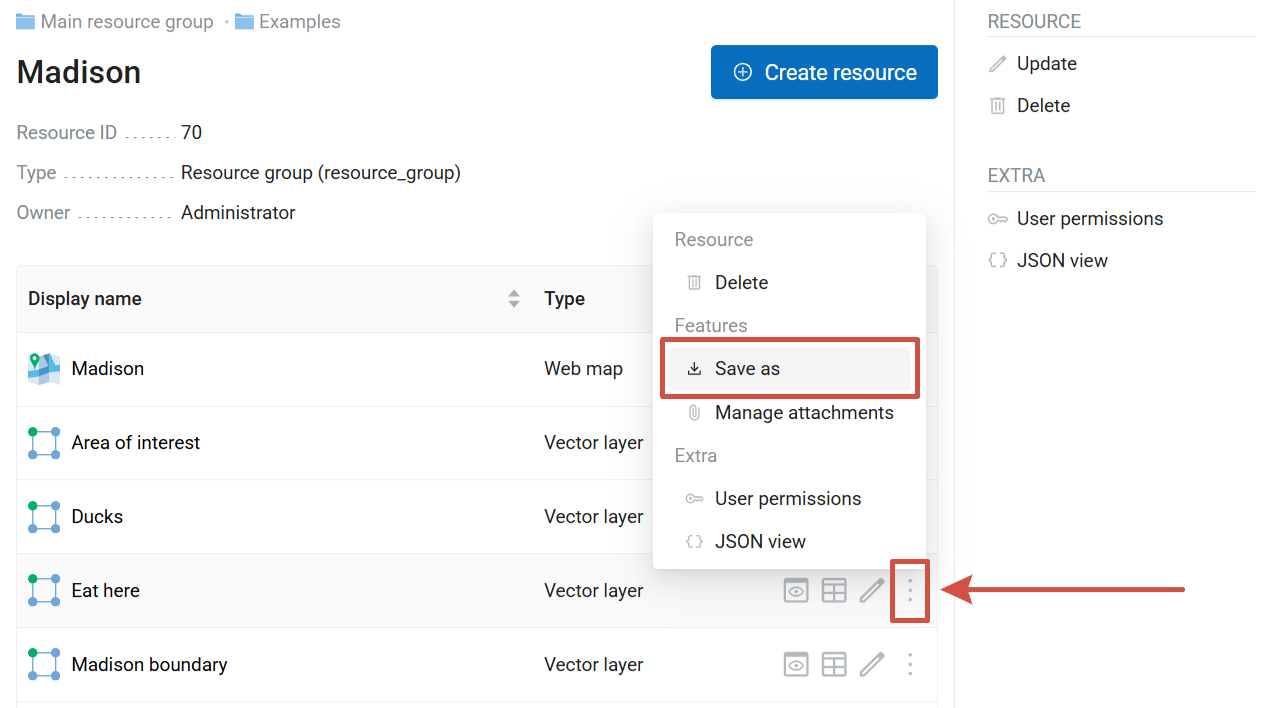Open feature table for Madison boundary

[x=834, y=664]
